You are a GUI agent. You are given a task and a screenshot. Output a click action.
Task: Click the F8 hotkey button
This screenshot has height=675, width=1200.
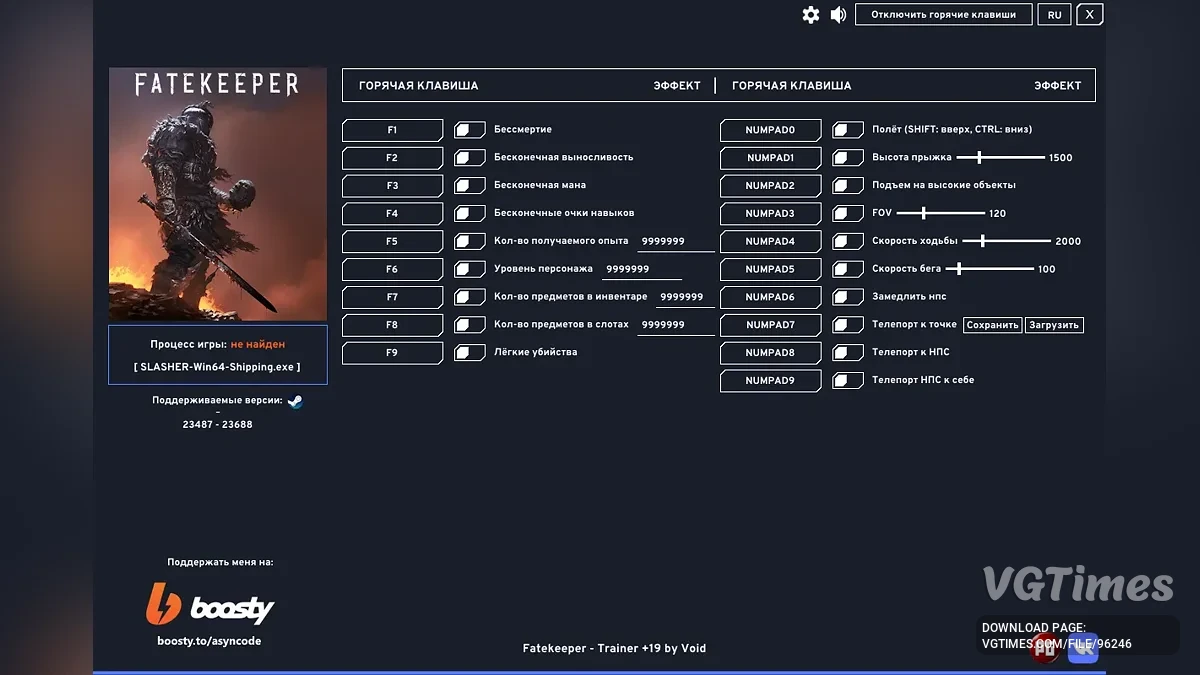393,325
